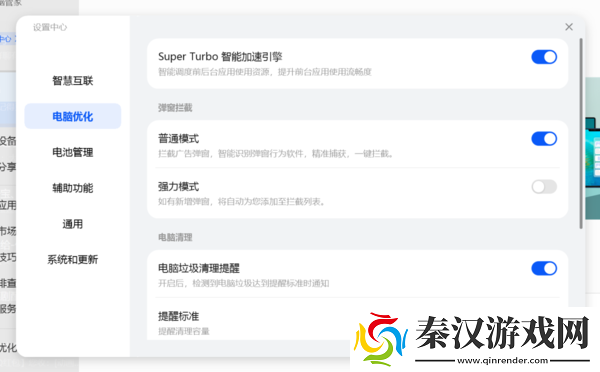Open 系统和更新 section
Screen dimensions: 600x372
(73, 259)
